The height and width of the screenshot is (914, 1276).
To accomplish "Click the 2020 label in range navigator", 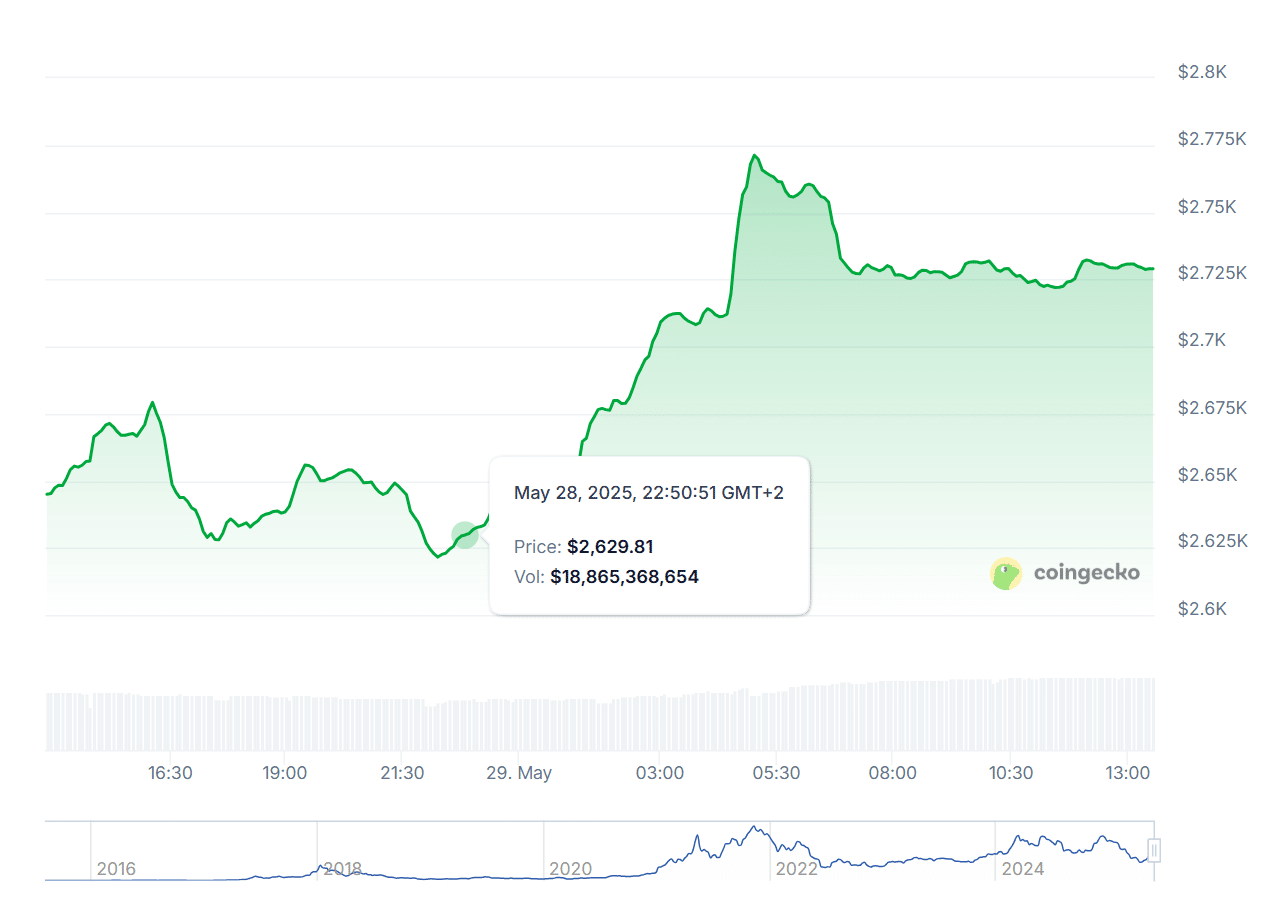I will coord(570,869).
